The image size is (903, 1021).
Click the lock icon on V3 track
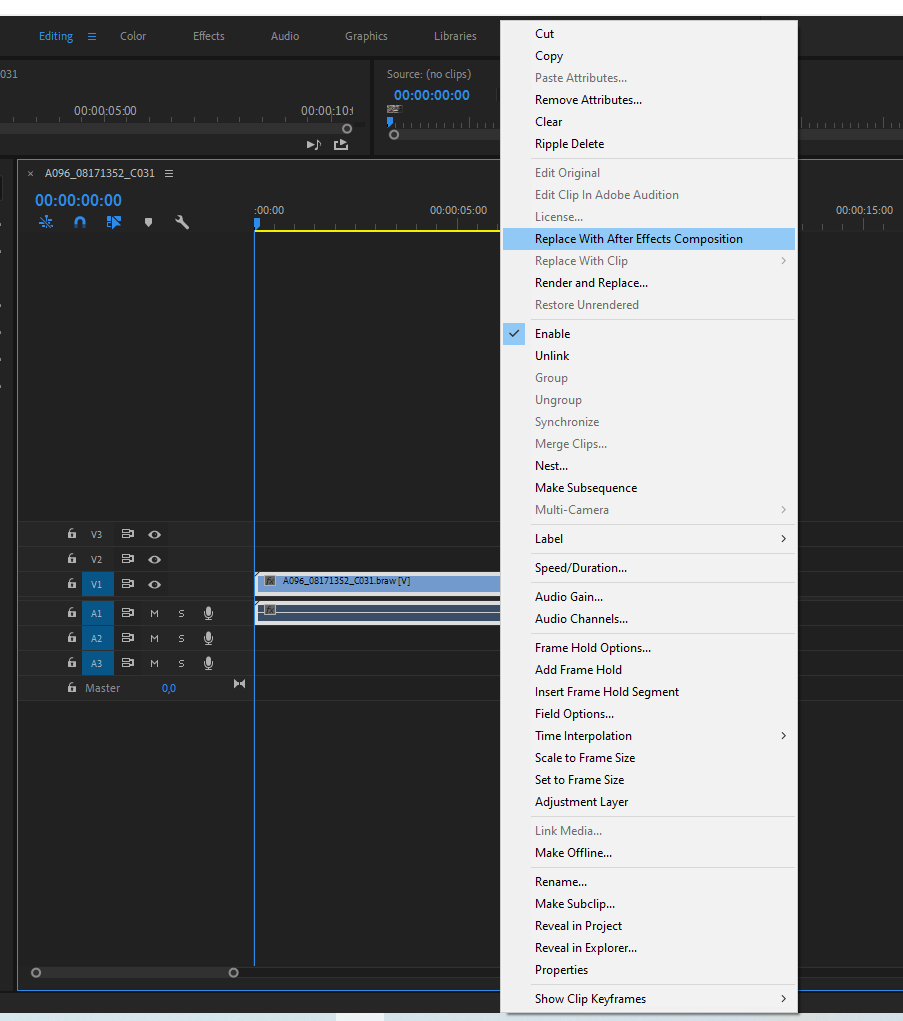click(x=71, y=534)
